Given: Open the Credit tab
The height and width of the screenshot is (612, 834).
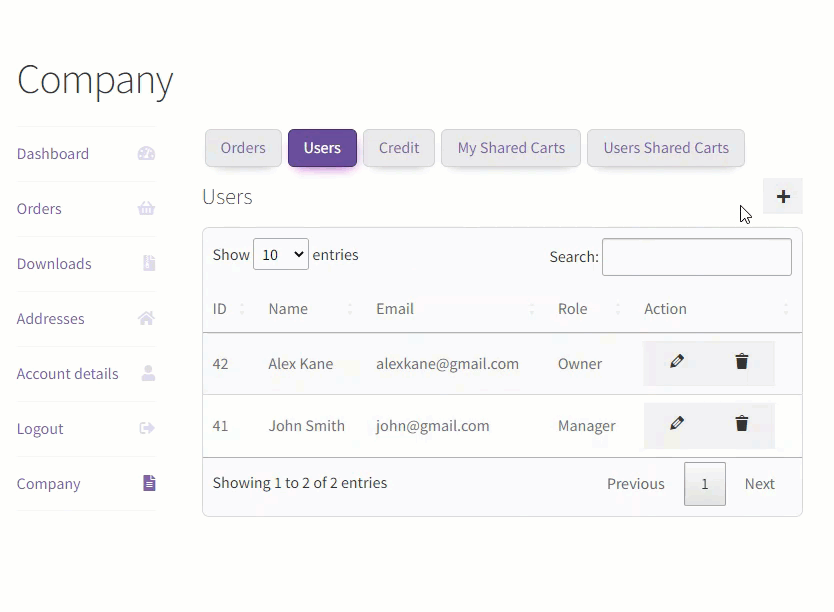Looking at the screenshot, I should [x=399, y=148].
